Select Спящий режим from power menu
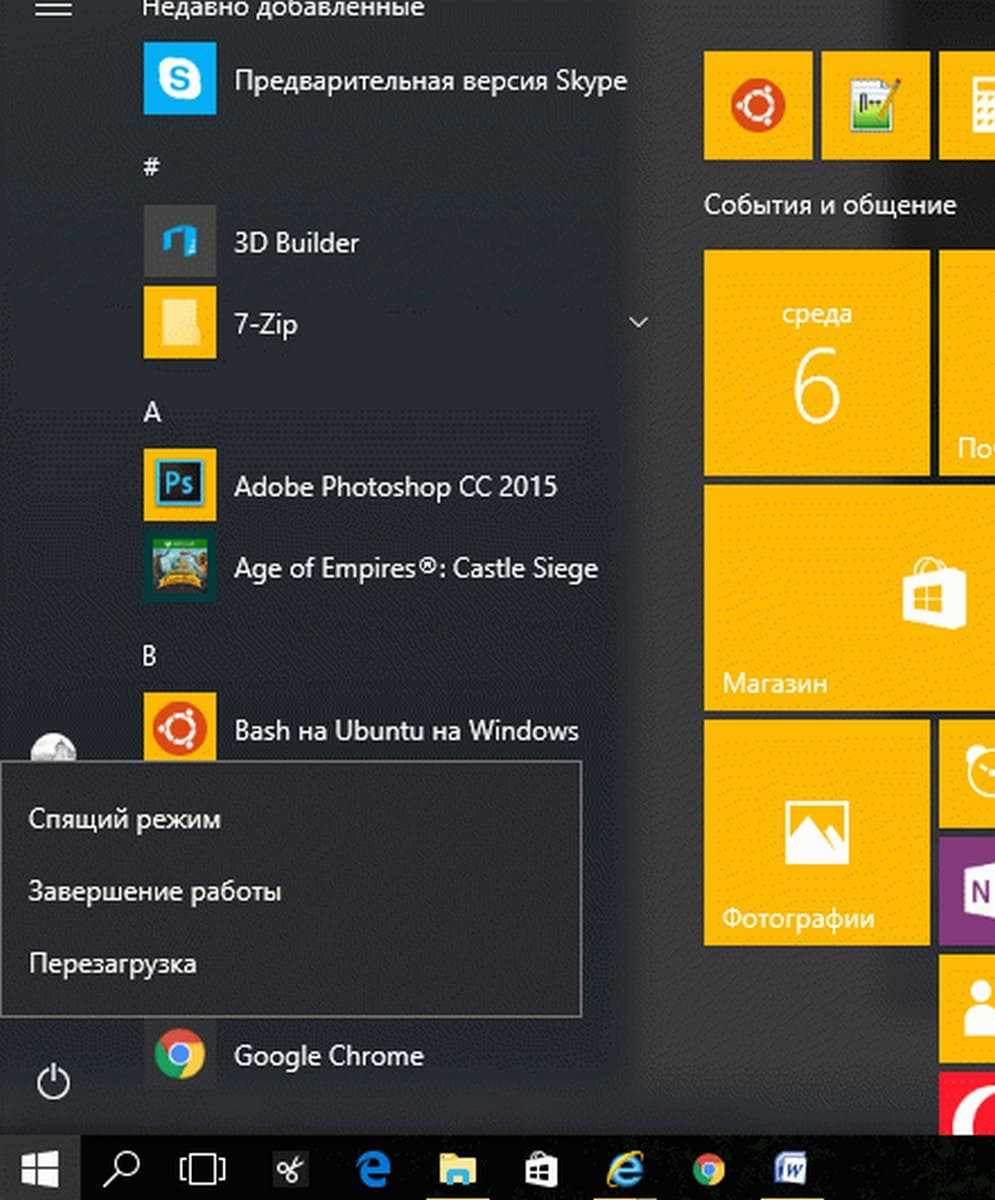The width and height of the screenshot is (995, 1200). [x=125, y=819]
